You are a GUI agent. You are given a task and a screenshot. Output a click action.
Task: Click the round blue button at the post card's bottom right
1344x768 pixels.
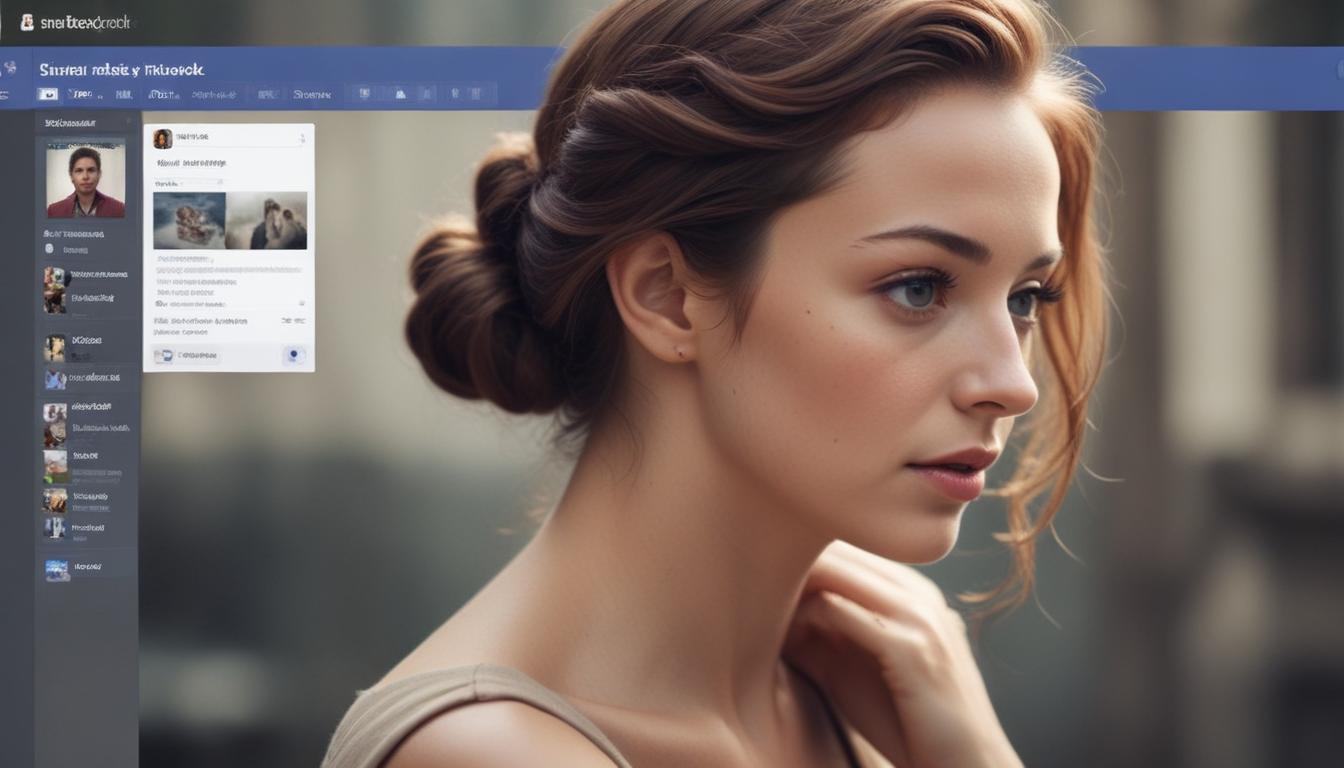tap(293, 355)
